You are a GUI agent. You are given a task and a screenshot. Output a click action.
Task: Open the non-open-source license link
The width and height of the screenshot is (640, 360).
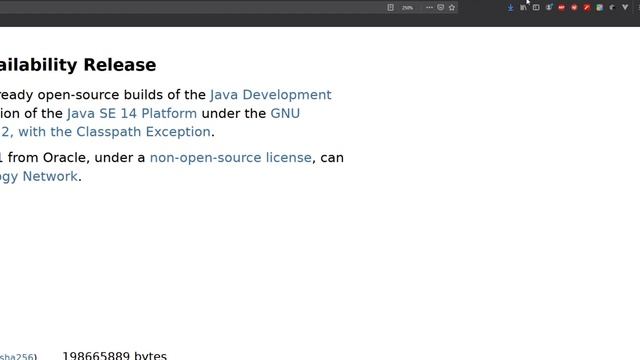pos(231,158)
